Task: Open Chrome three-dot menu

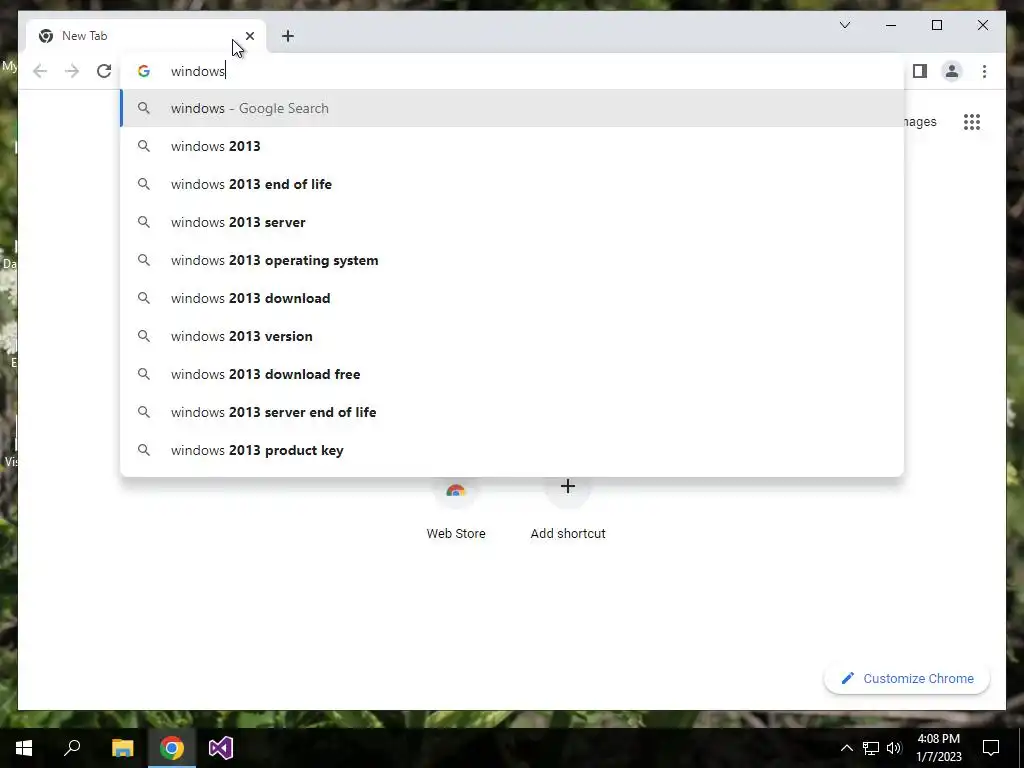Action: pos(984,71)
